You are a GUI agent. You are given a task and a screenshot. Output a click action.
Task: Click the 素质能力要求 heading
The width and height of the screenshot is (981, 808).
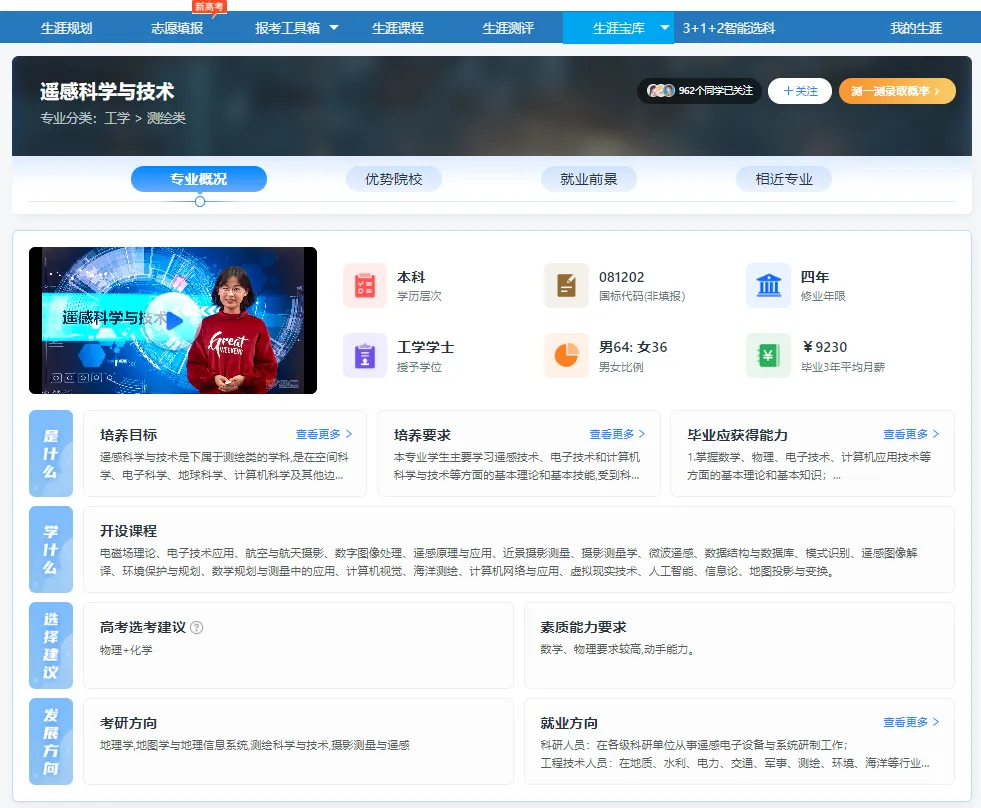click(x=583, y=627)
